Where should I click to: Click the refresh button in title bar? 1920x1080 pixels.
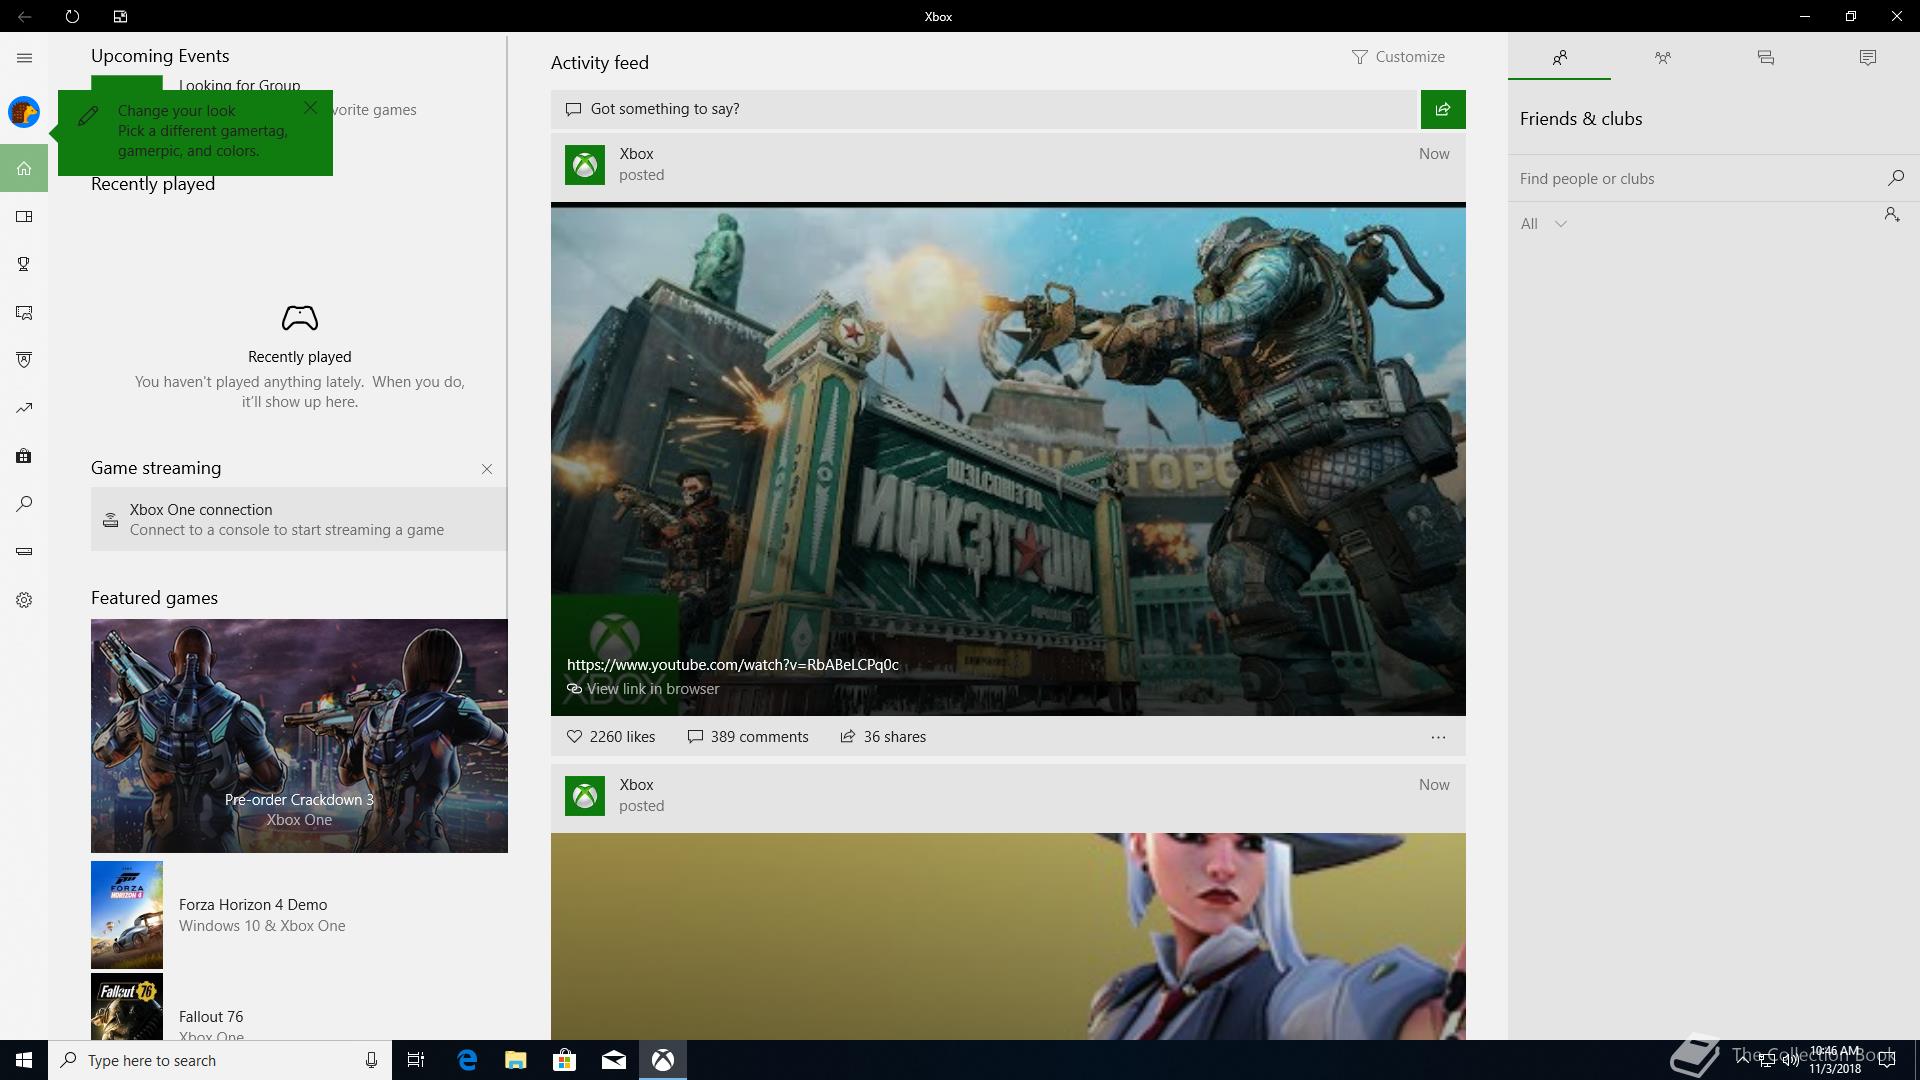click(x=72, y=16)
